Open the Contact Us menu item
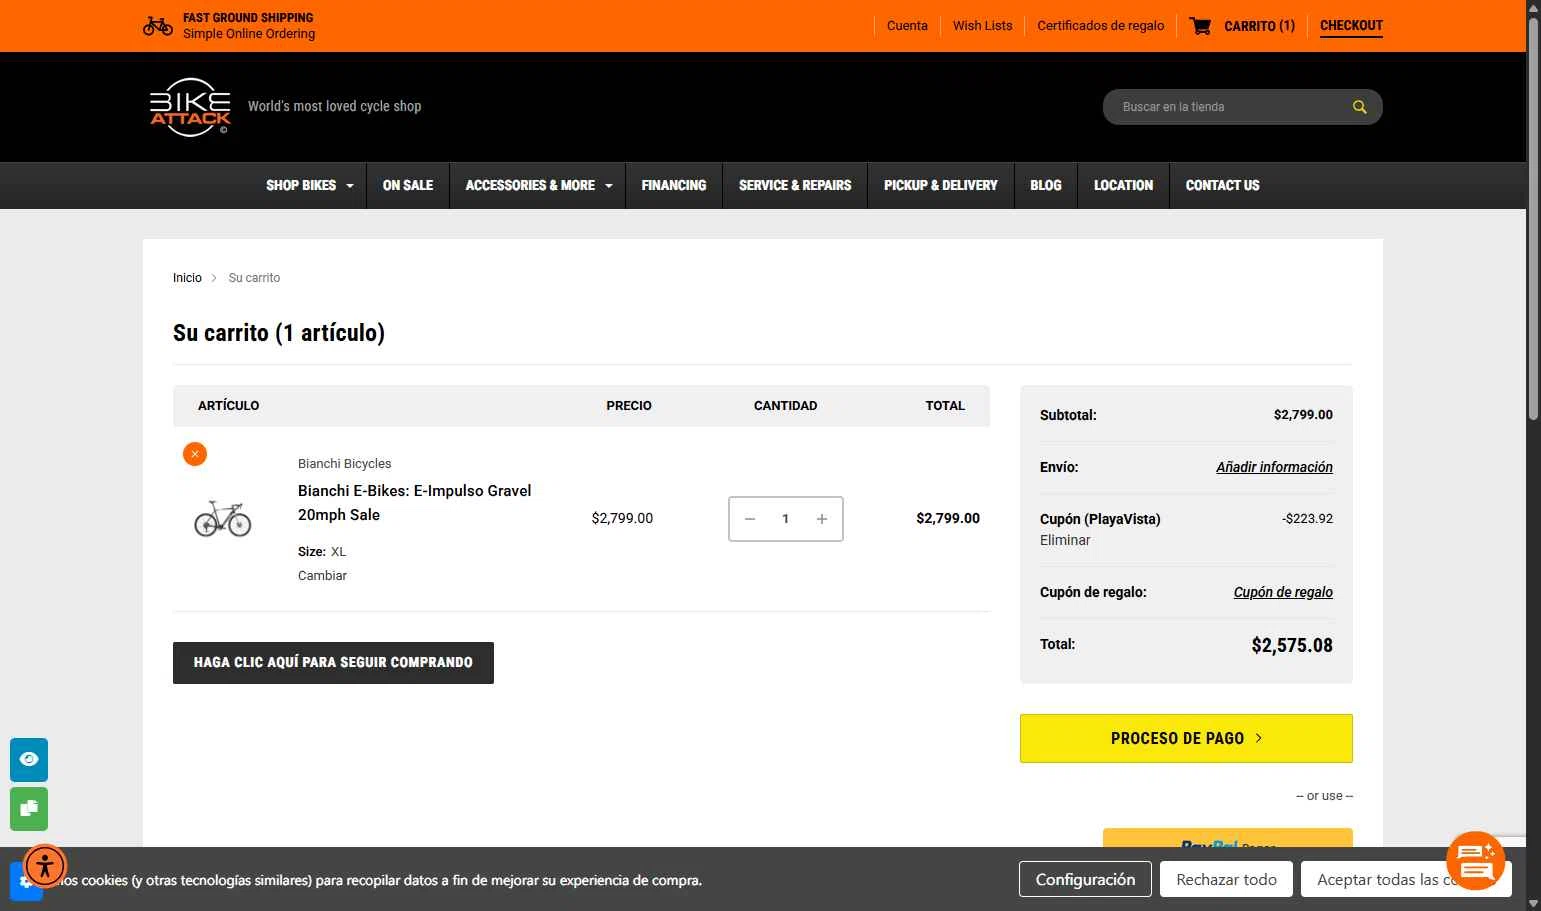The width and height of the screenshot is (1541, 911). pyautogui.click(x=1222, y=186)
